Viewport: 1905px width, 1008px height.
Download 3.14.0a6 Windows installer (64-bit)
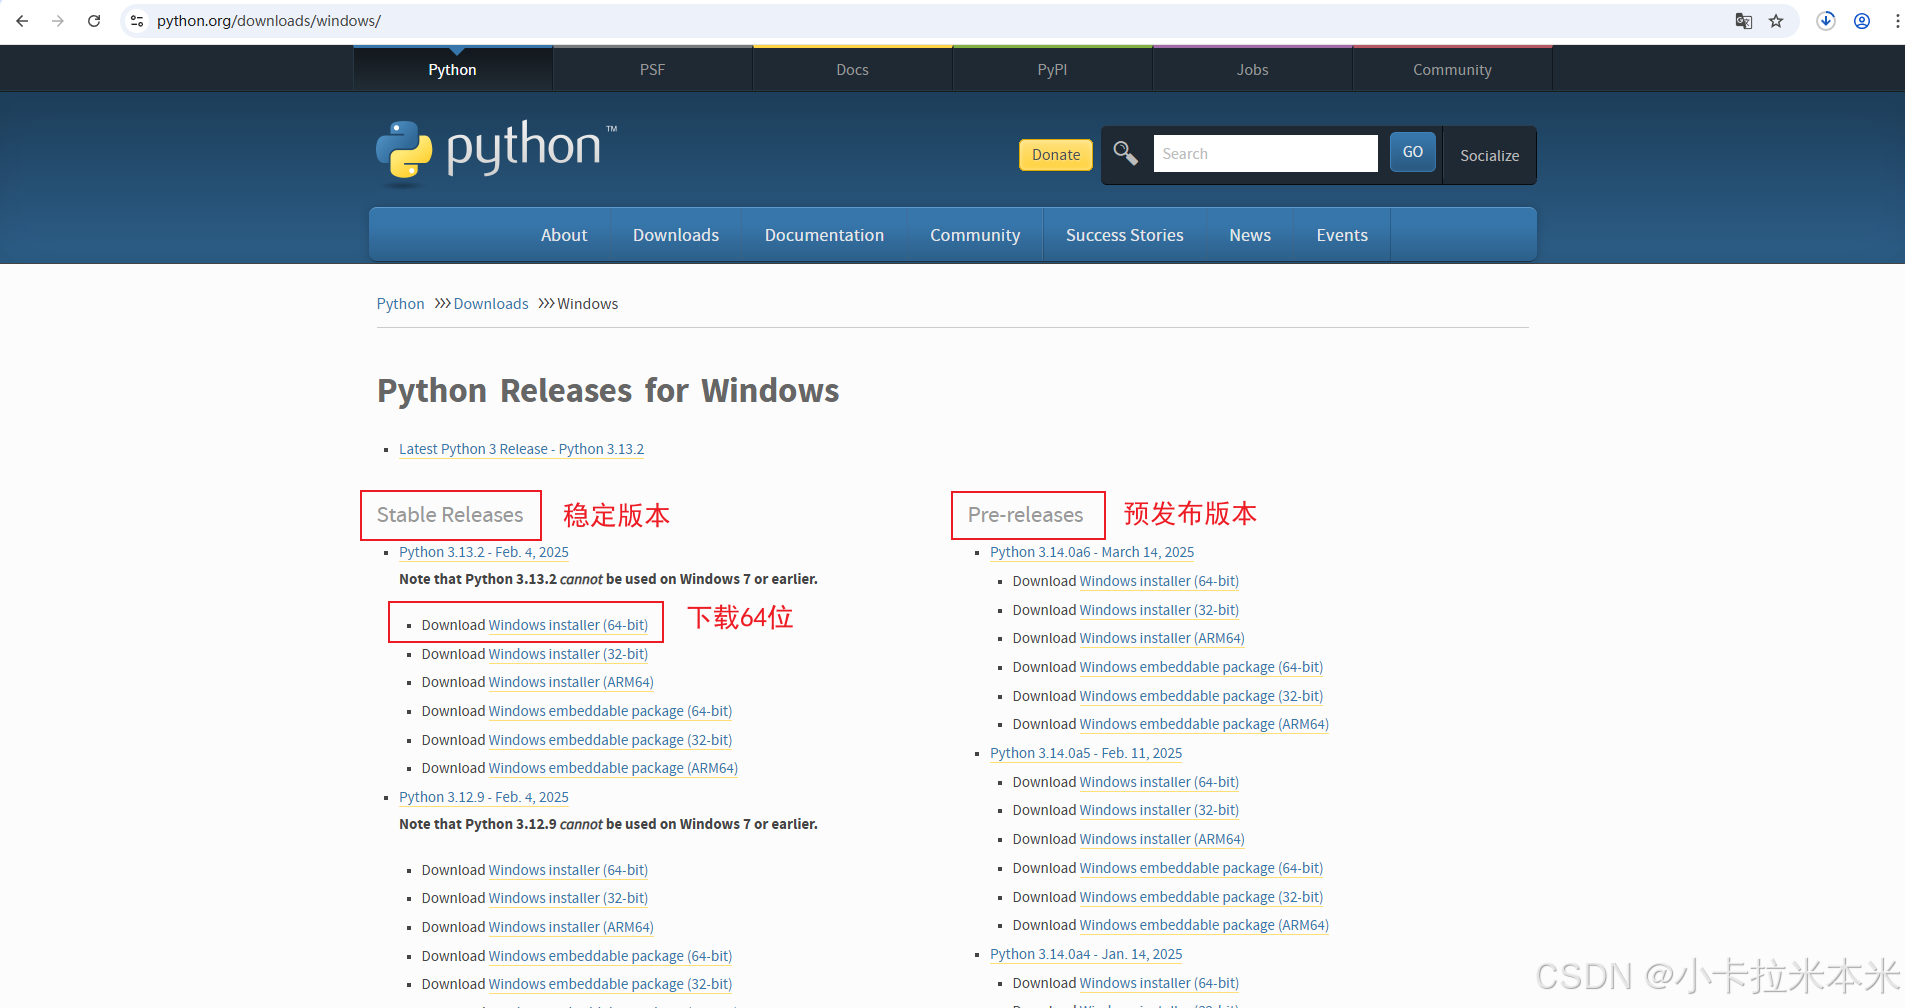(1159, 581)
